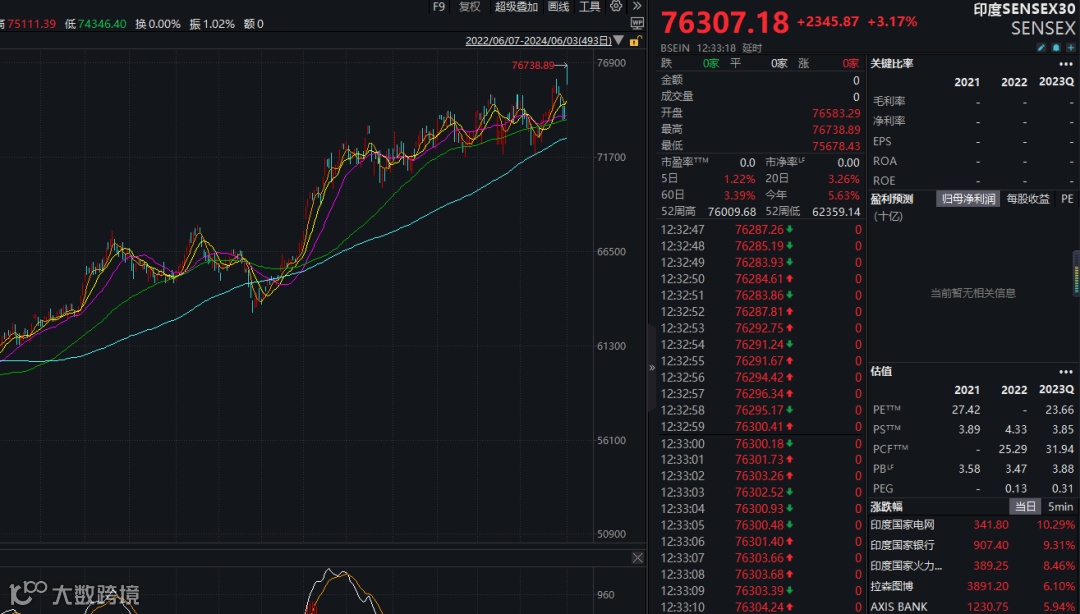Switch to PE forecast tab
The height and width of the screenshot is (614, 1080).
(1066, 199)
